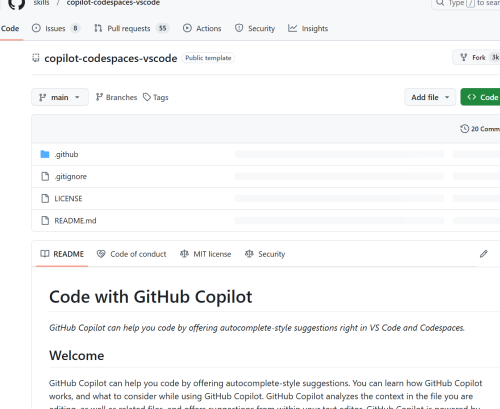Screen dimensions: 500x409
Task: Open the copilot-codespaces-vscode breadcrumb link
Action: 113,3
